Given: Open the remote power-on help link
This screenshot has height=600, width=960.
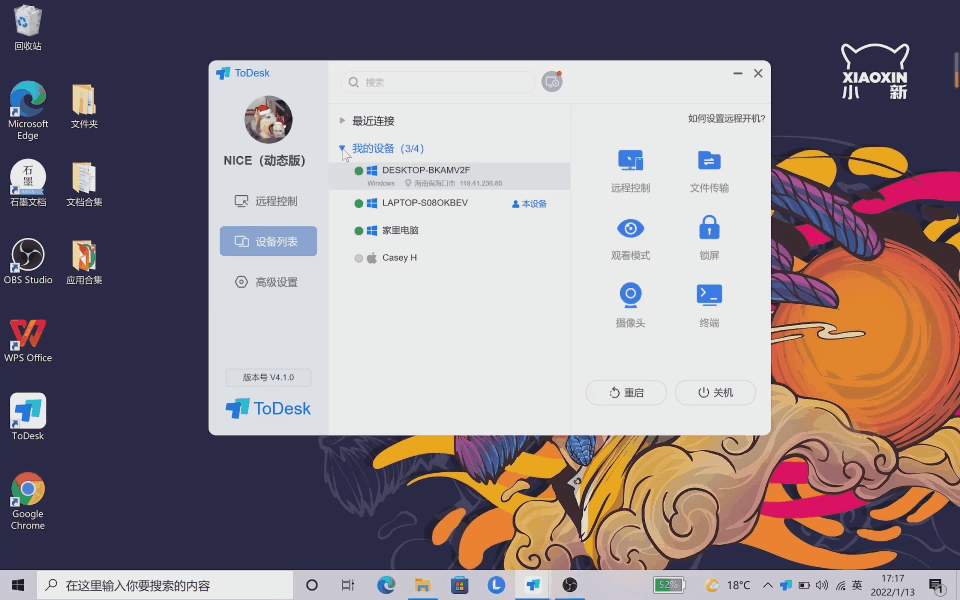Looking at the screenshot, I should (x=726, y=119).
